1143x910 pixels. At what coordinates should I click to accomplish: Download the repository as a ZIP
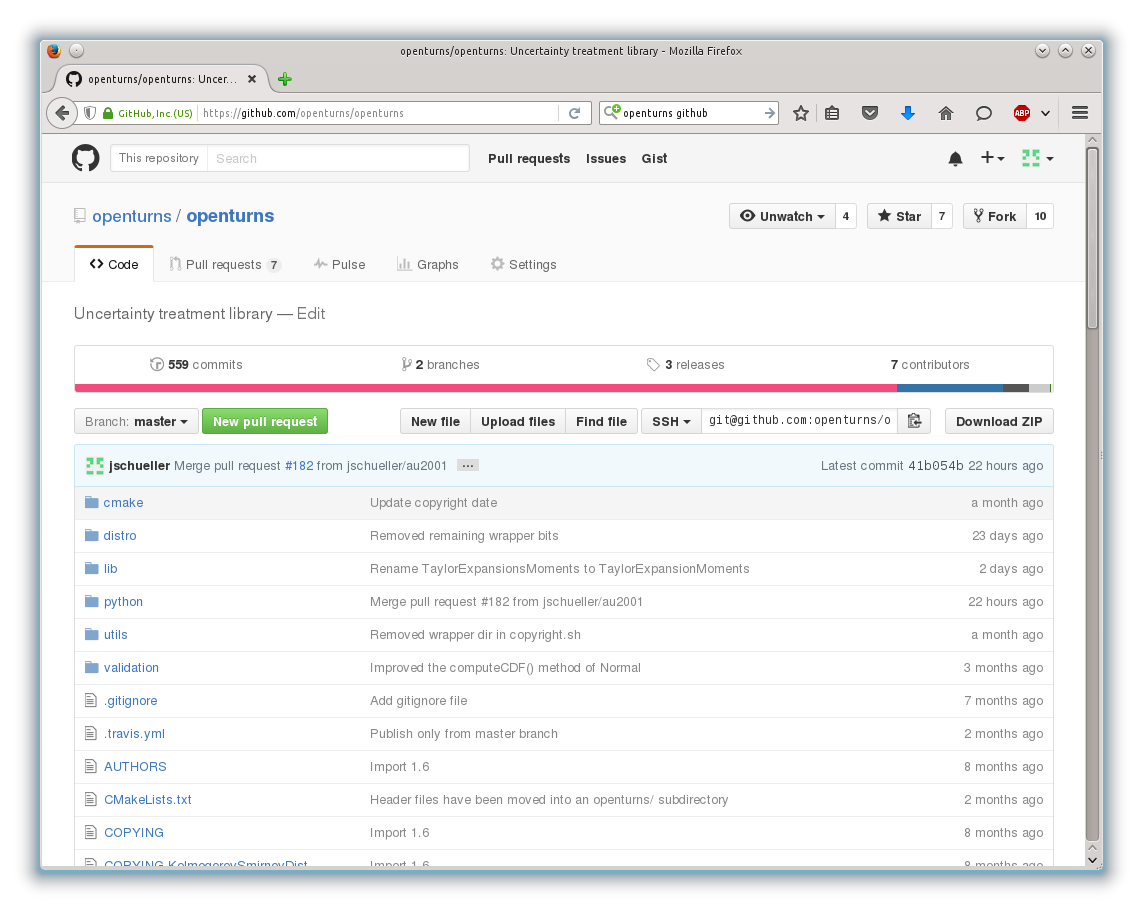coord(998,421)
